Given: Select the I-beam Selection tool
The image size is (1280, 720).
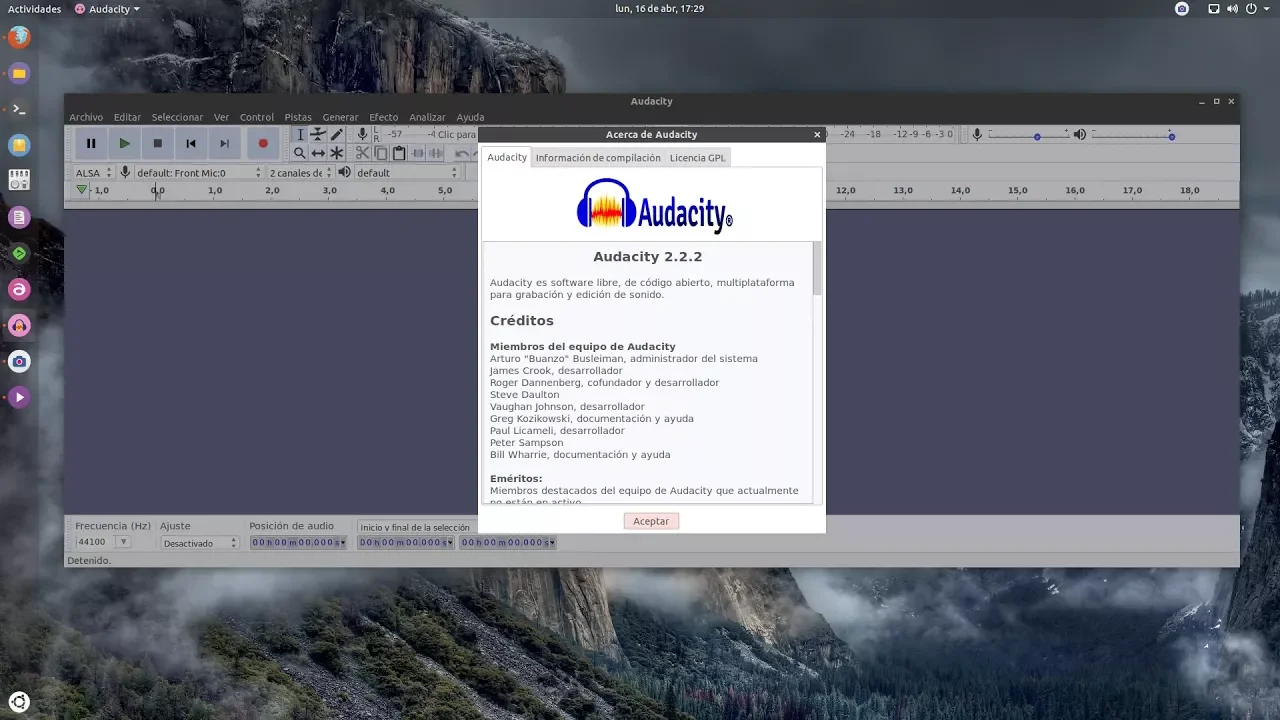Looking at the screenshot, I should [299, 134].
